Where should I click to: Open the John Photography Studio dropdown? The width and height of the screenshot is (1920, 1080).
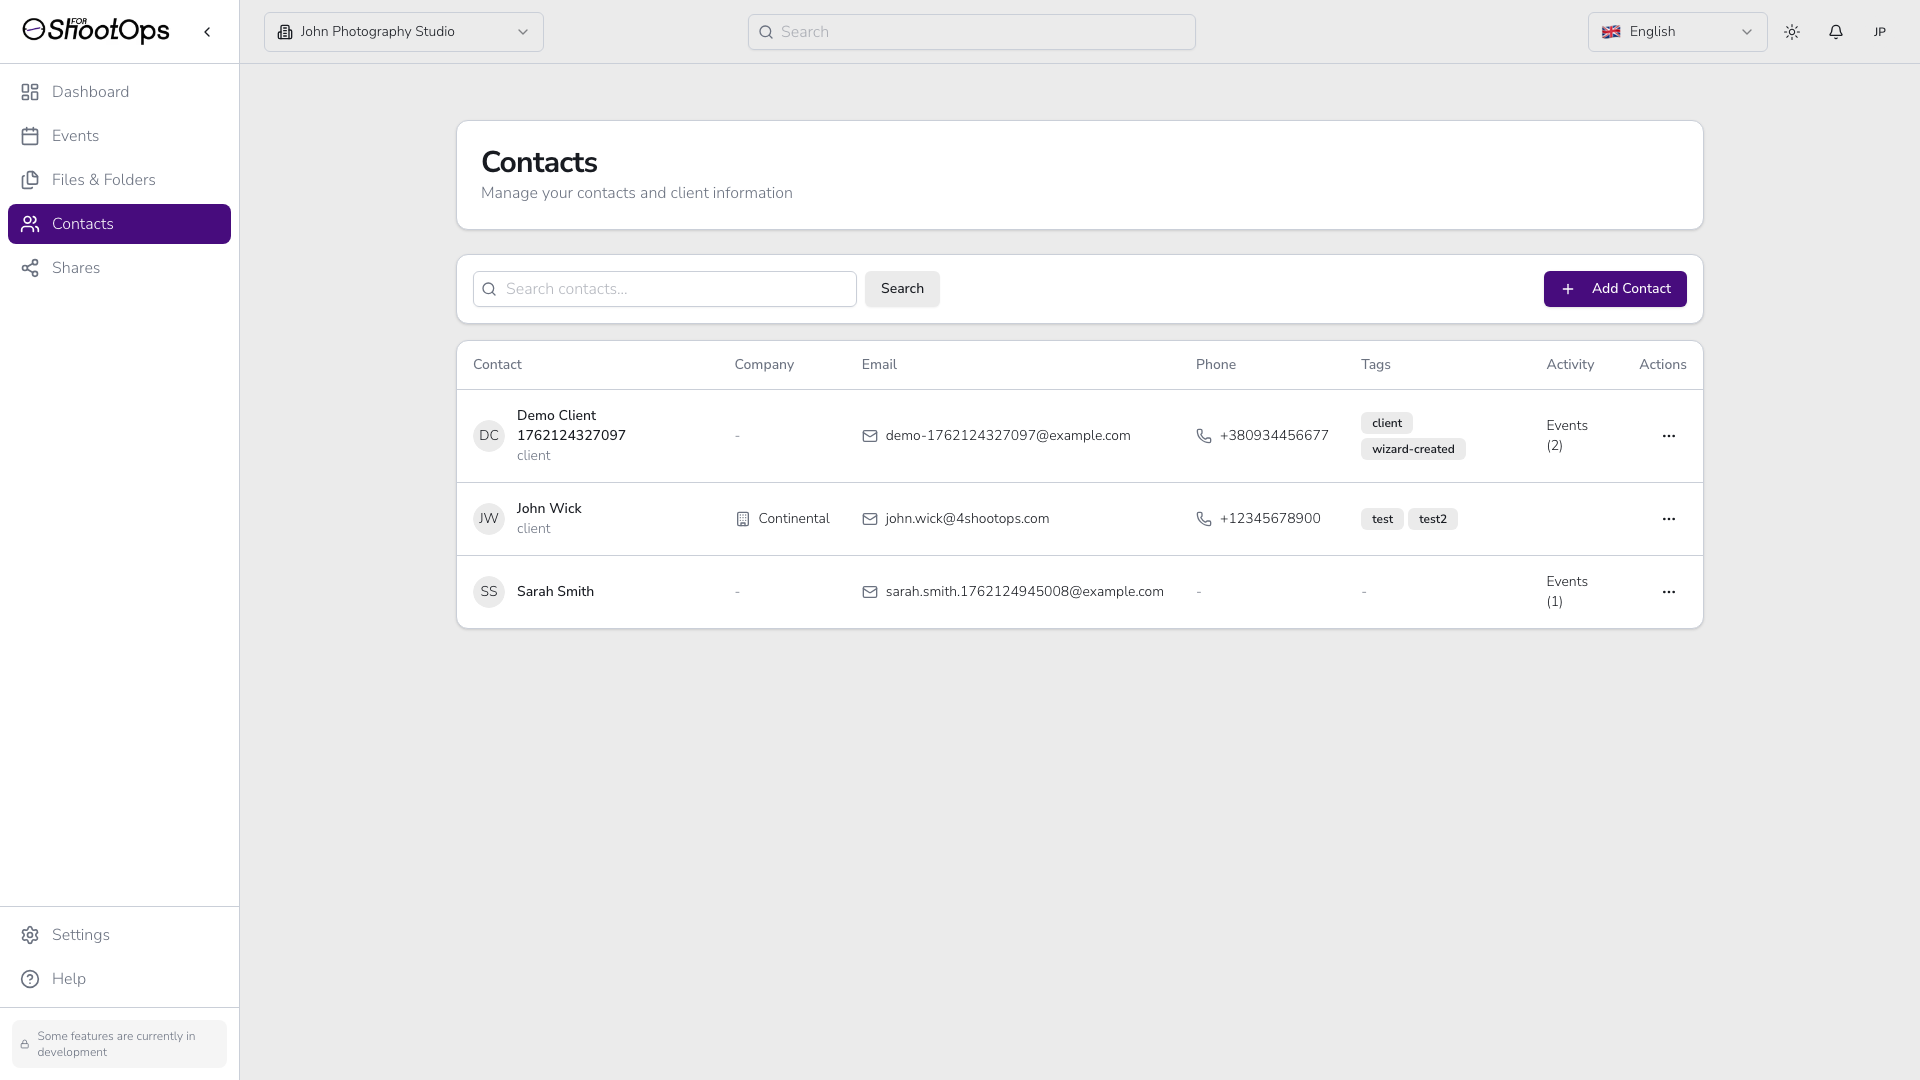pyautogui.click(x=403, y=32)
